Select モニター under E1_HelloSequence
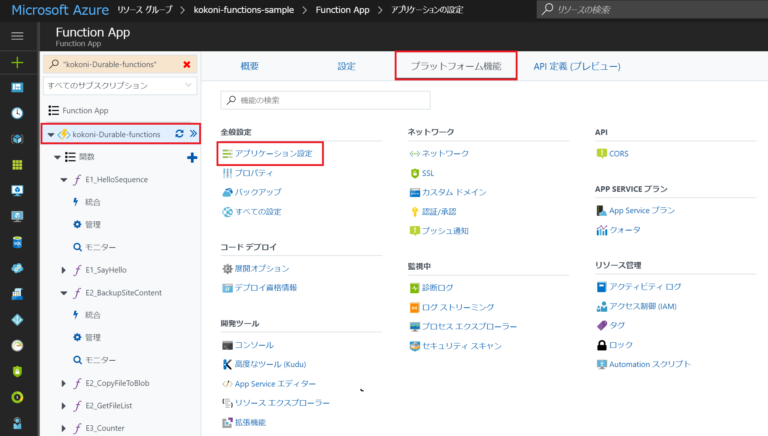 (100, 247)
